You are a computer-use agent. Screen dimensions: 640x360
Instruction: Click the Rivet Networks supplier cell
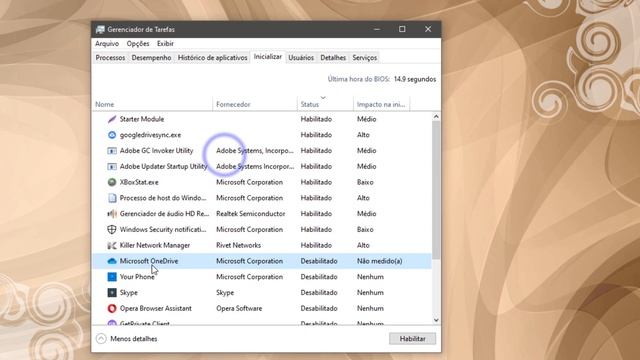238,245
